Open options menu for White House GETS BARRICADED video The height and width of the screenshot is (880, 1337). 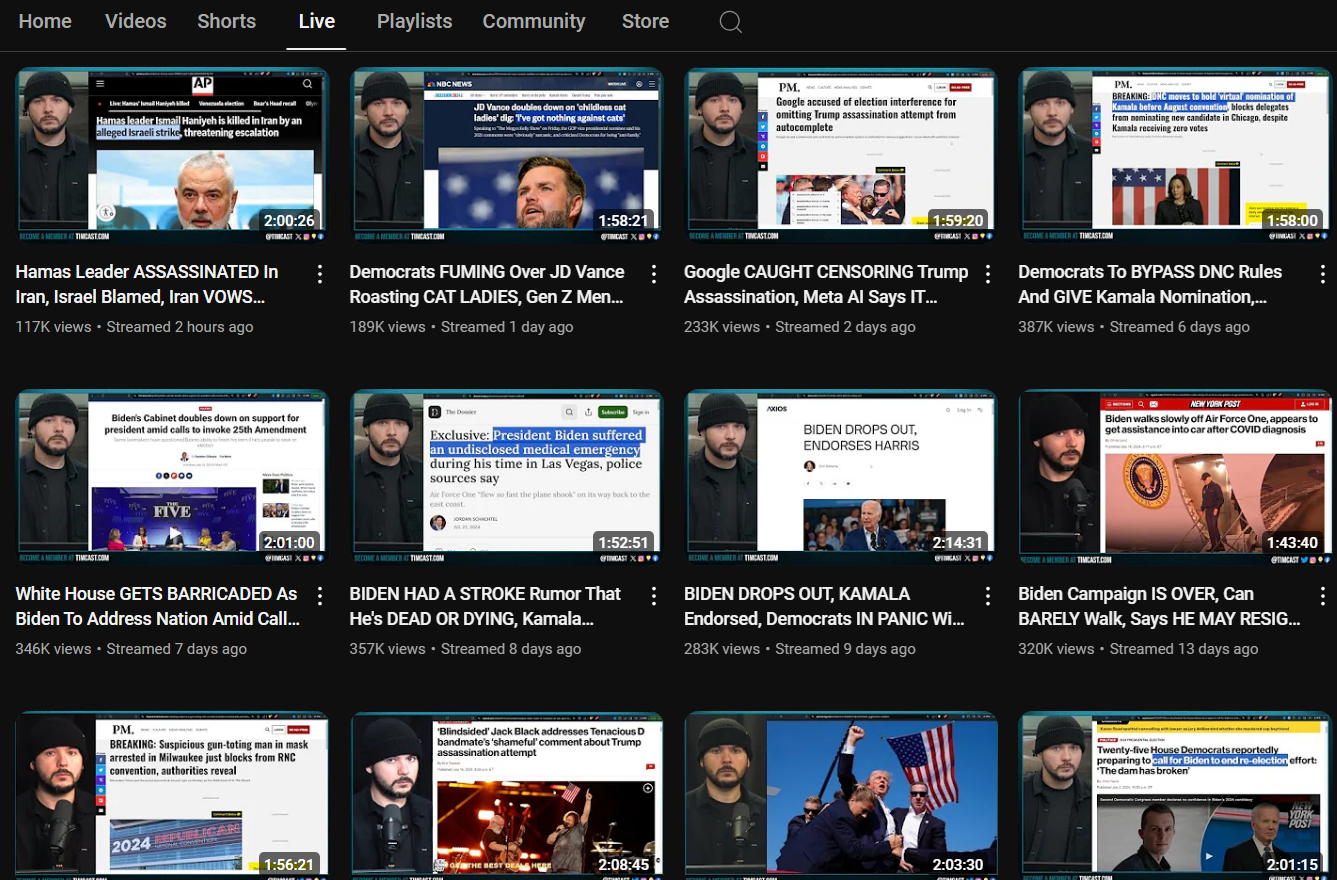(x=320, y=596)
